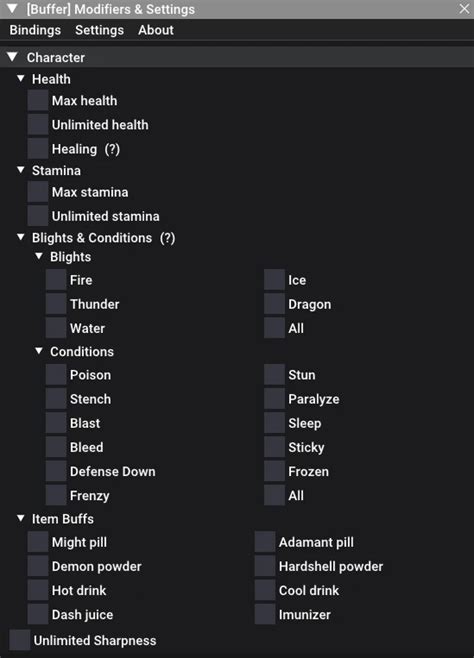Tick the Paralyze condition checkbox
The image size is (474, 658).
[x=274, y=399]
